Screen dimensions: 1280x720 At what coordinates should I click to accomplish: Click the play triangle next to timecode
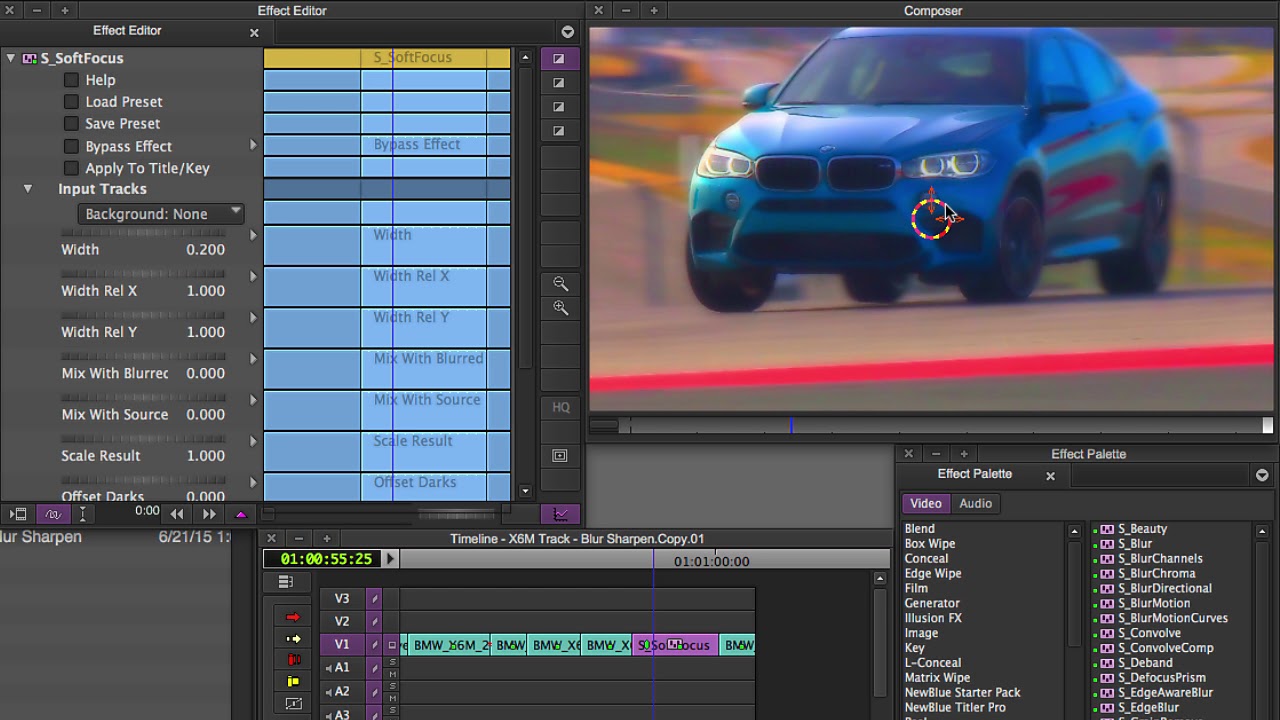coord(391,559)
